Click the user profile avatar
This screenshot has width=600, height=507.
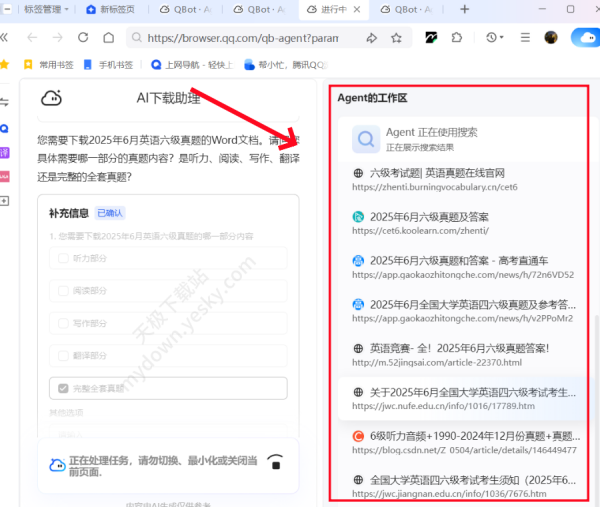[x=550, y=38]
